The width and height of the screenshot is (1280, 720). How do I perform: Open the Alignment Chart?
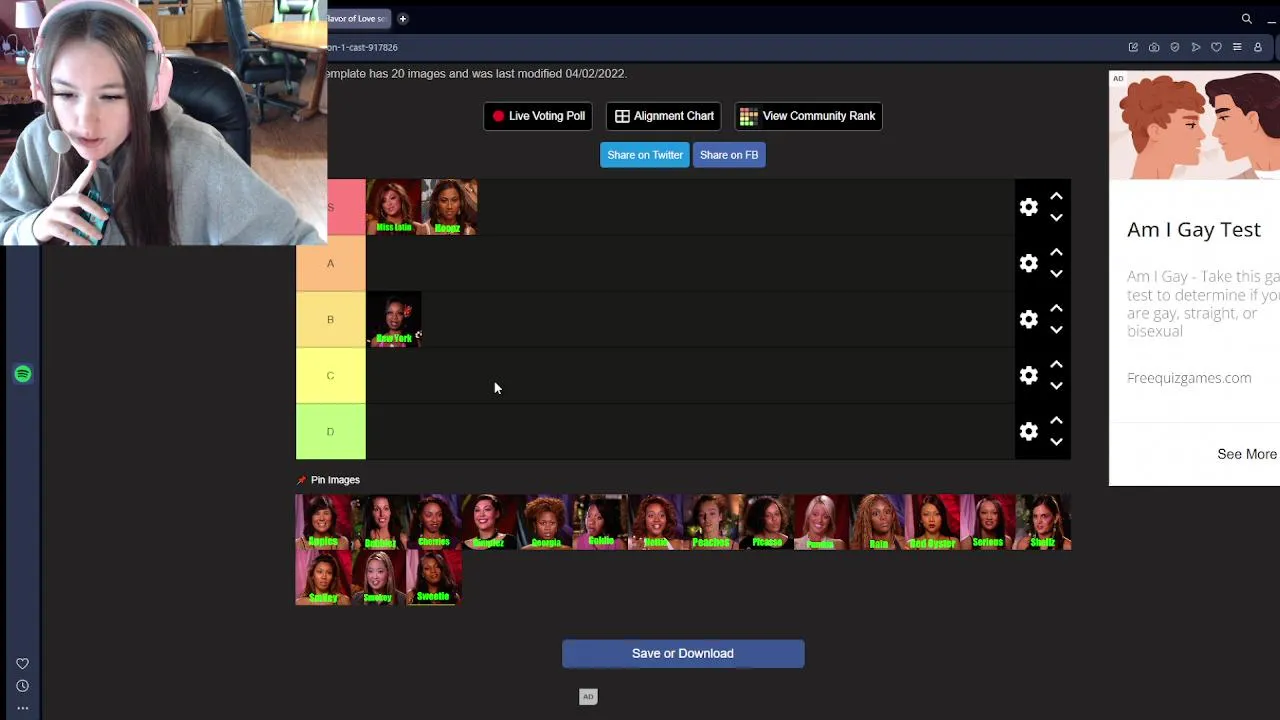[x=664, y=116]
